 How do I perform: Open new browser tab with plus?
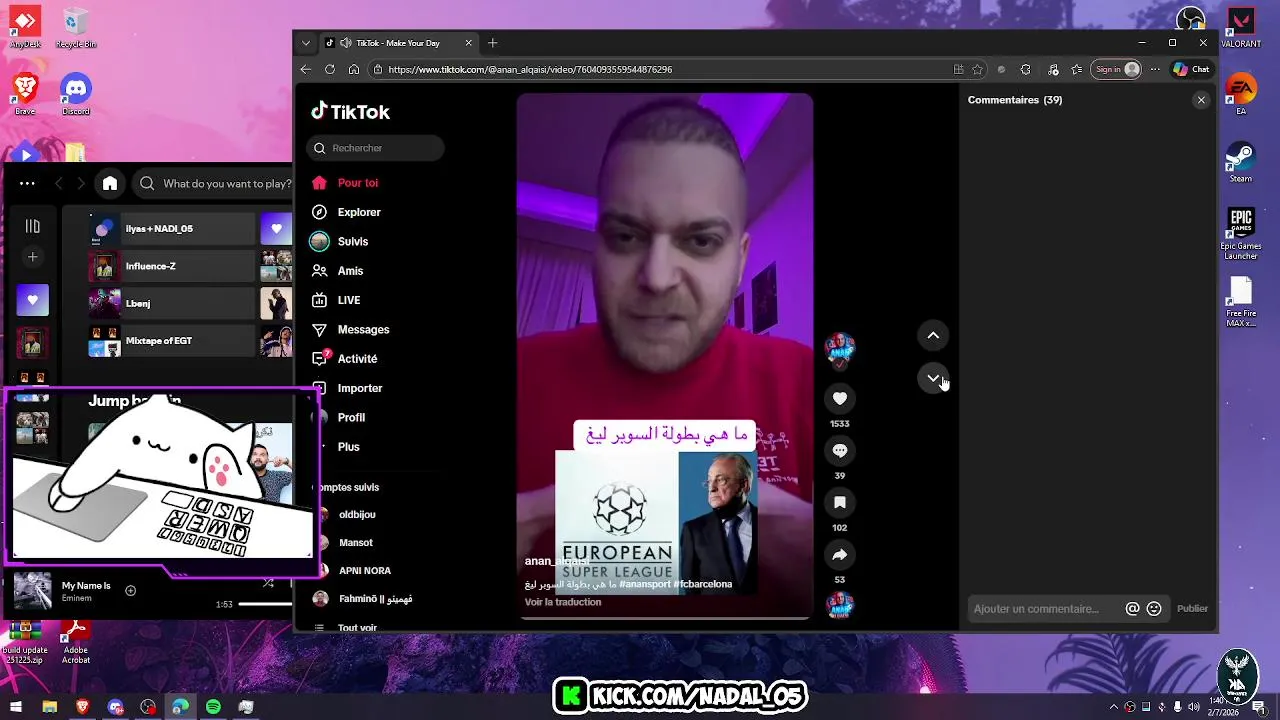coord(492,43)
